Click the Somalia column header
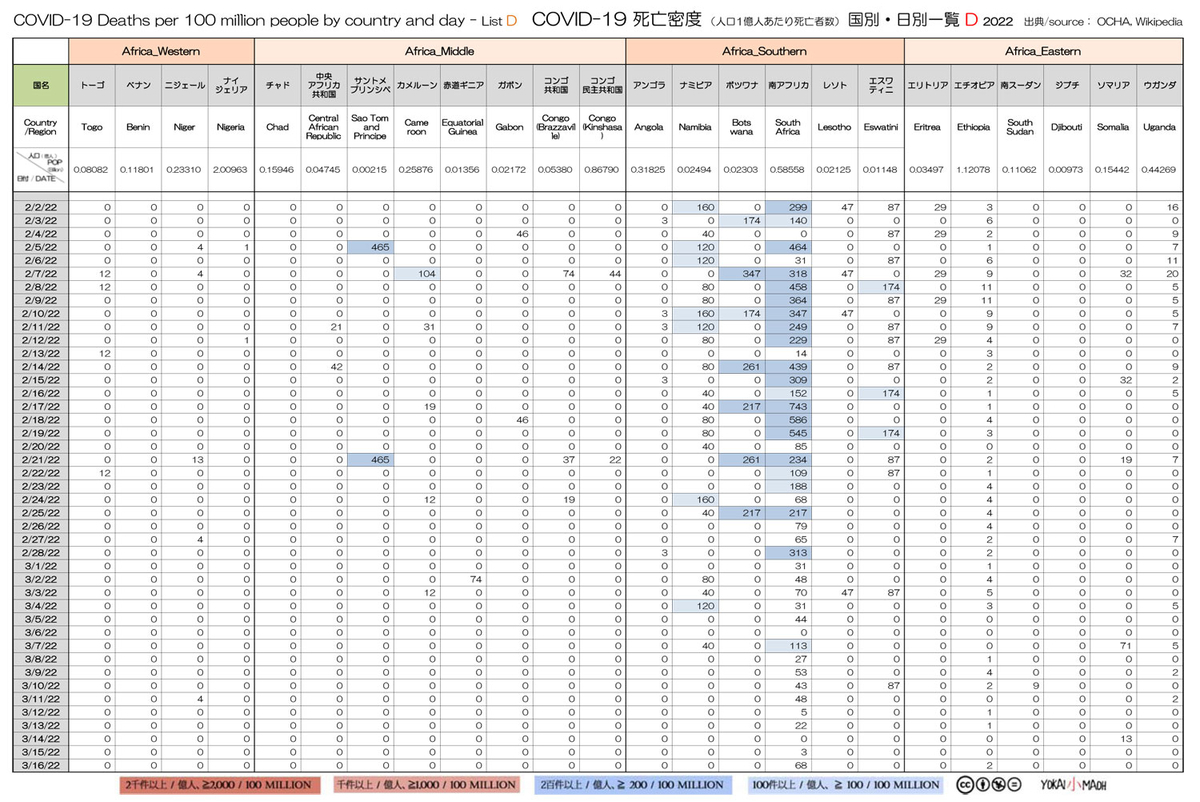 point(1111,127)
